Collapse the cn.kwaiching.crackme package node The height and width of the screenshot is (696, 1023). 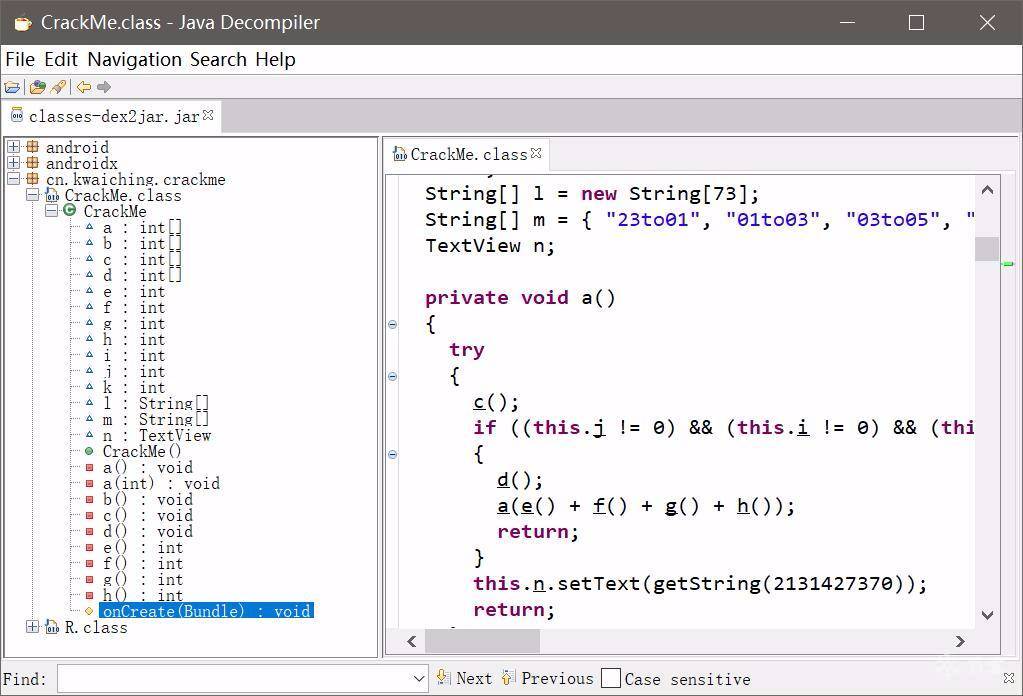pyautogui.click(x=13, y=179)
